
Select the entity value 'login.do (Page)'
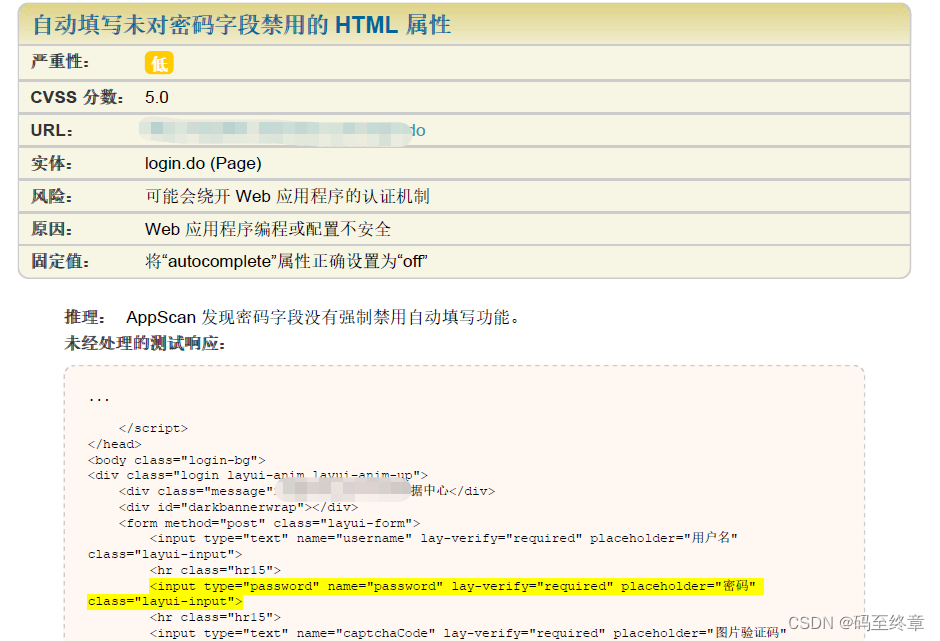point(203,164)
